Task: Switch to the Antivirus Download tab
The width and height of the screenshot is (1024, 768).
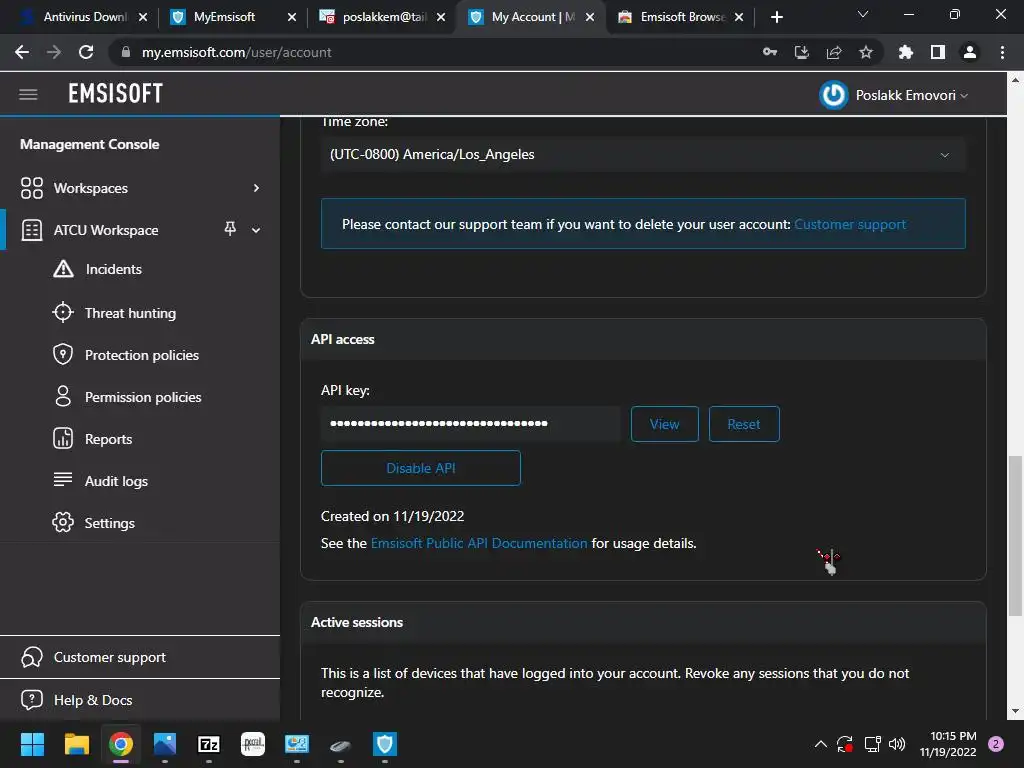Action: tap(85, 17)
